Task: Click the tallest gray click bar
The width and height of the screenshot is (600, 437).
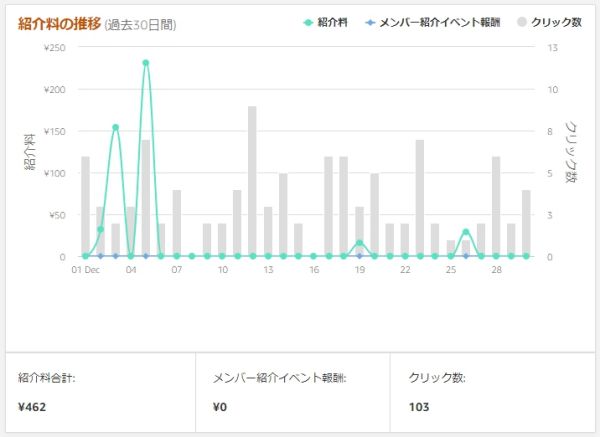Action: click(252, 181)
